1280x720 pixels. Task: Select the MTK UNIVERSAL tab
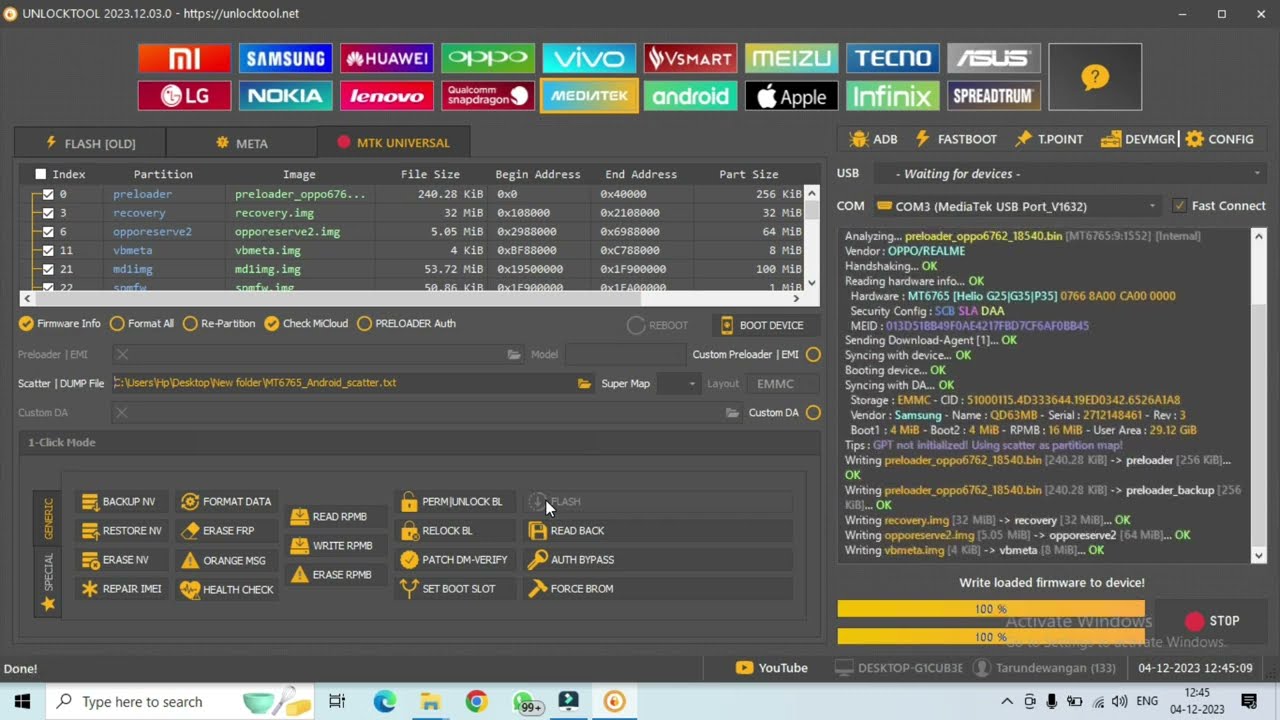tap(393, 143)
